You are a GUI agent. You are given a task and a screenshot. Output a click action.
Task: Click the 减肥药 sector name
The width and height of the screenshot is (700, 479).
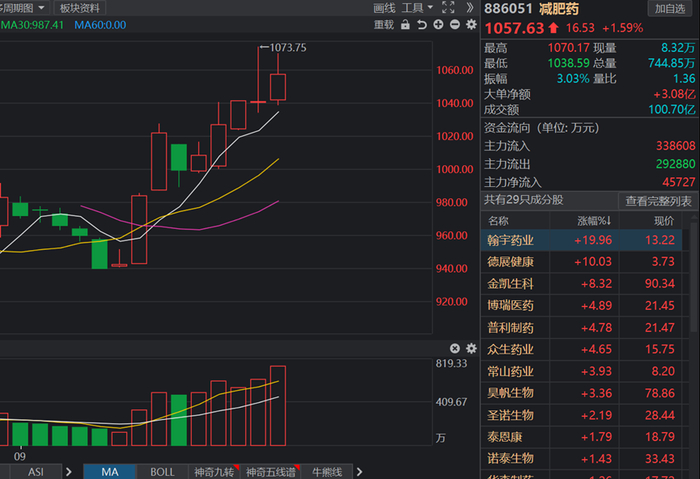[559, 9]
